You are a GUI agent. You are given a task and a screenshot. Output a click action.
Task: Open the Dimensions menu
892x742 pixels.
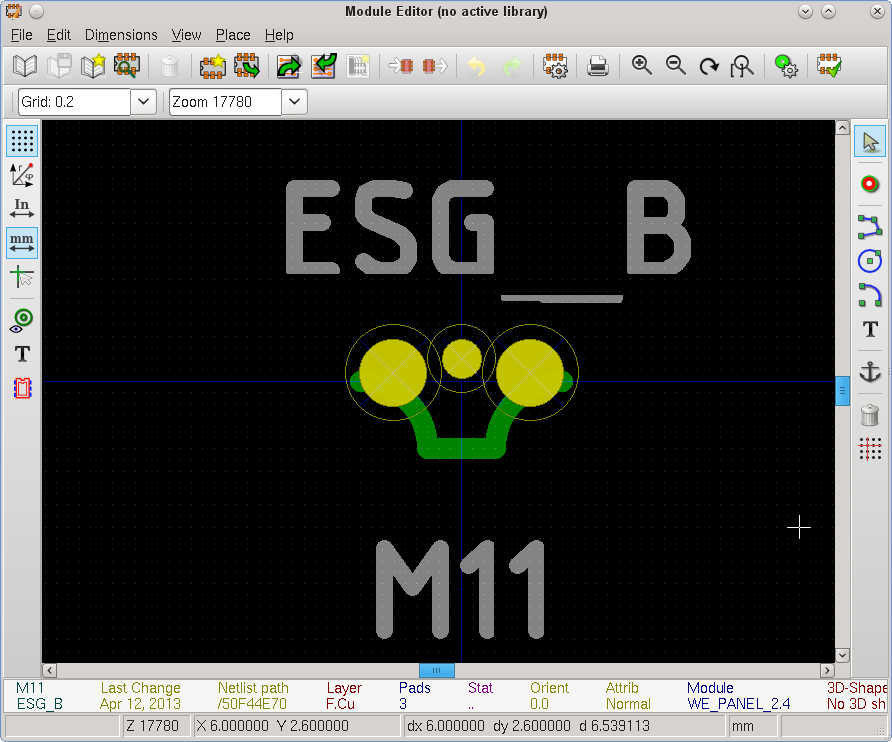click(121, 35)
